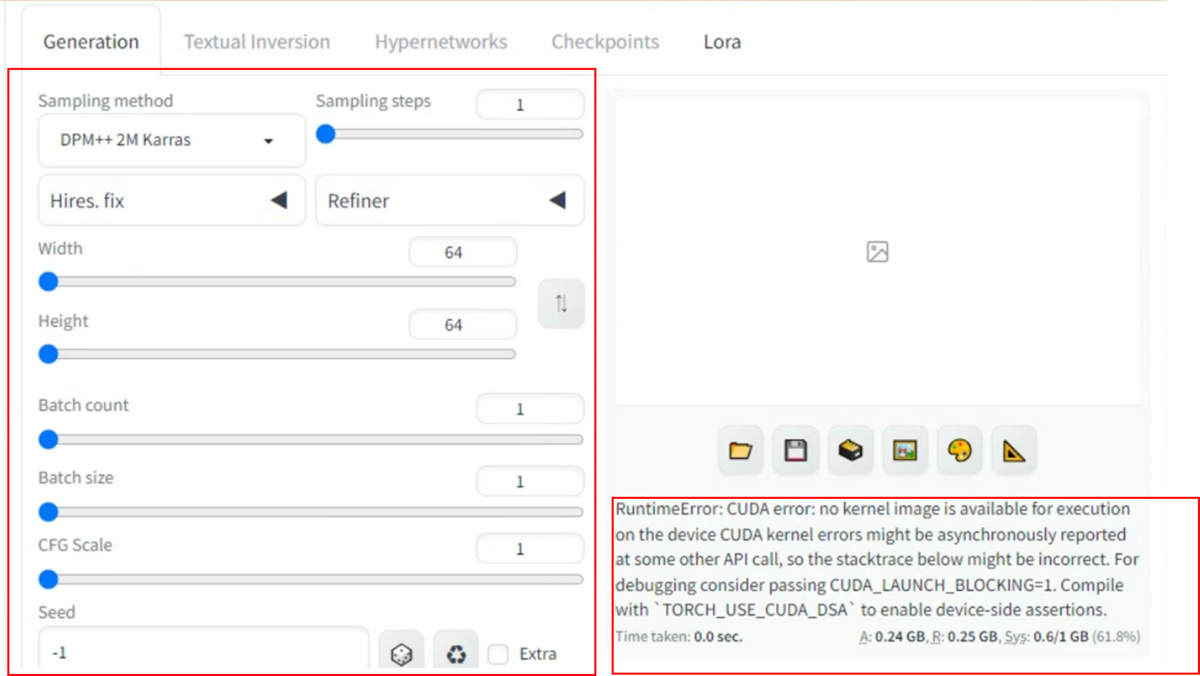Click the RuntimeError CUDA error message text
The height and width of the screenshot is (676, 1200).
(x=877, y=559)
